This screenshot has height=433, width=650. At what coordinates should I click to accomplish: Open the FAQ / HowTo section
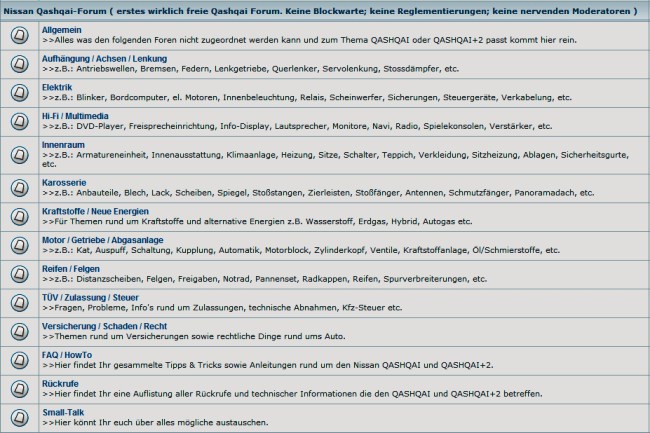(x=67, y=354)
